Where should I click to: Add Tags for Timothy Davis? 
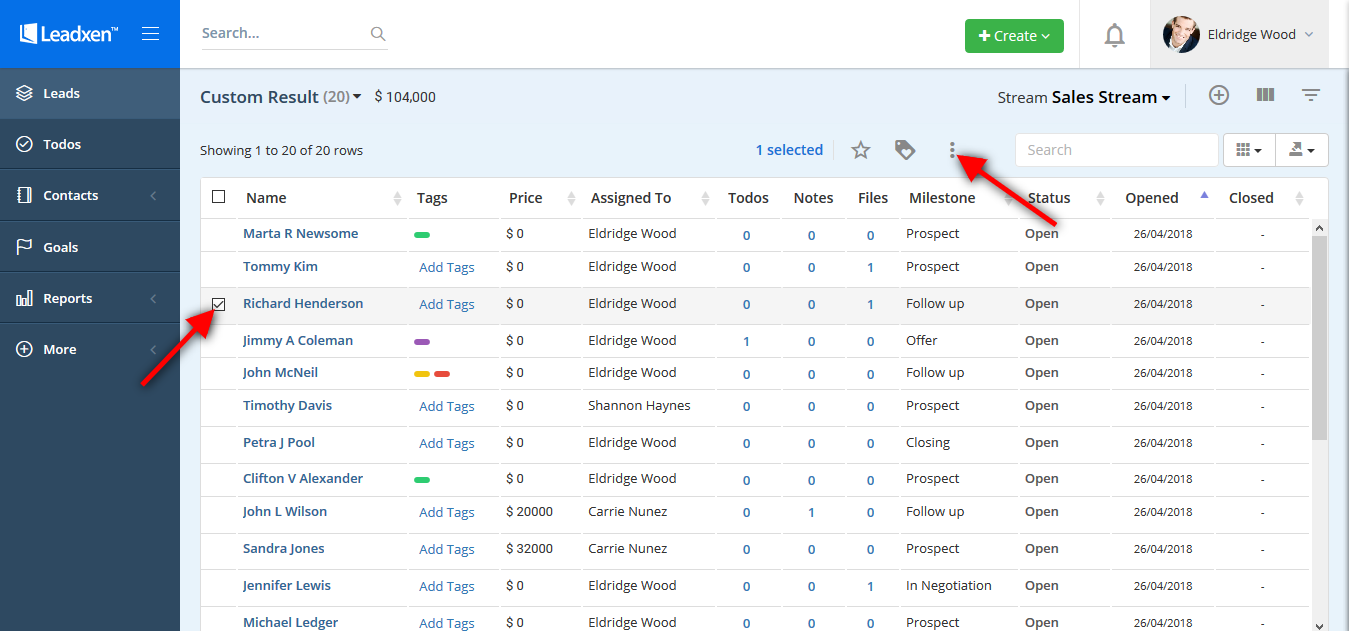pos(446,406)
